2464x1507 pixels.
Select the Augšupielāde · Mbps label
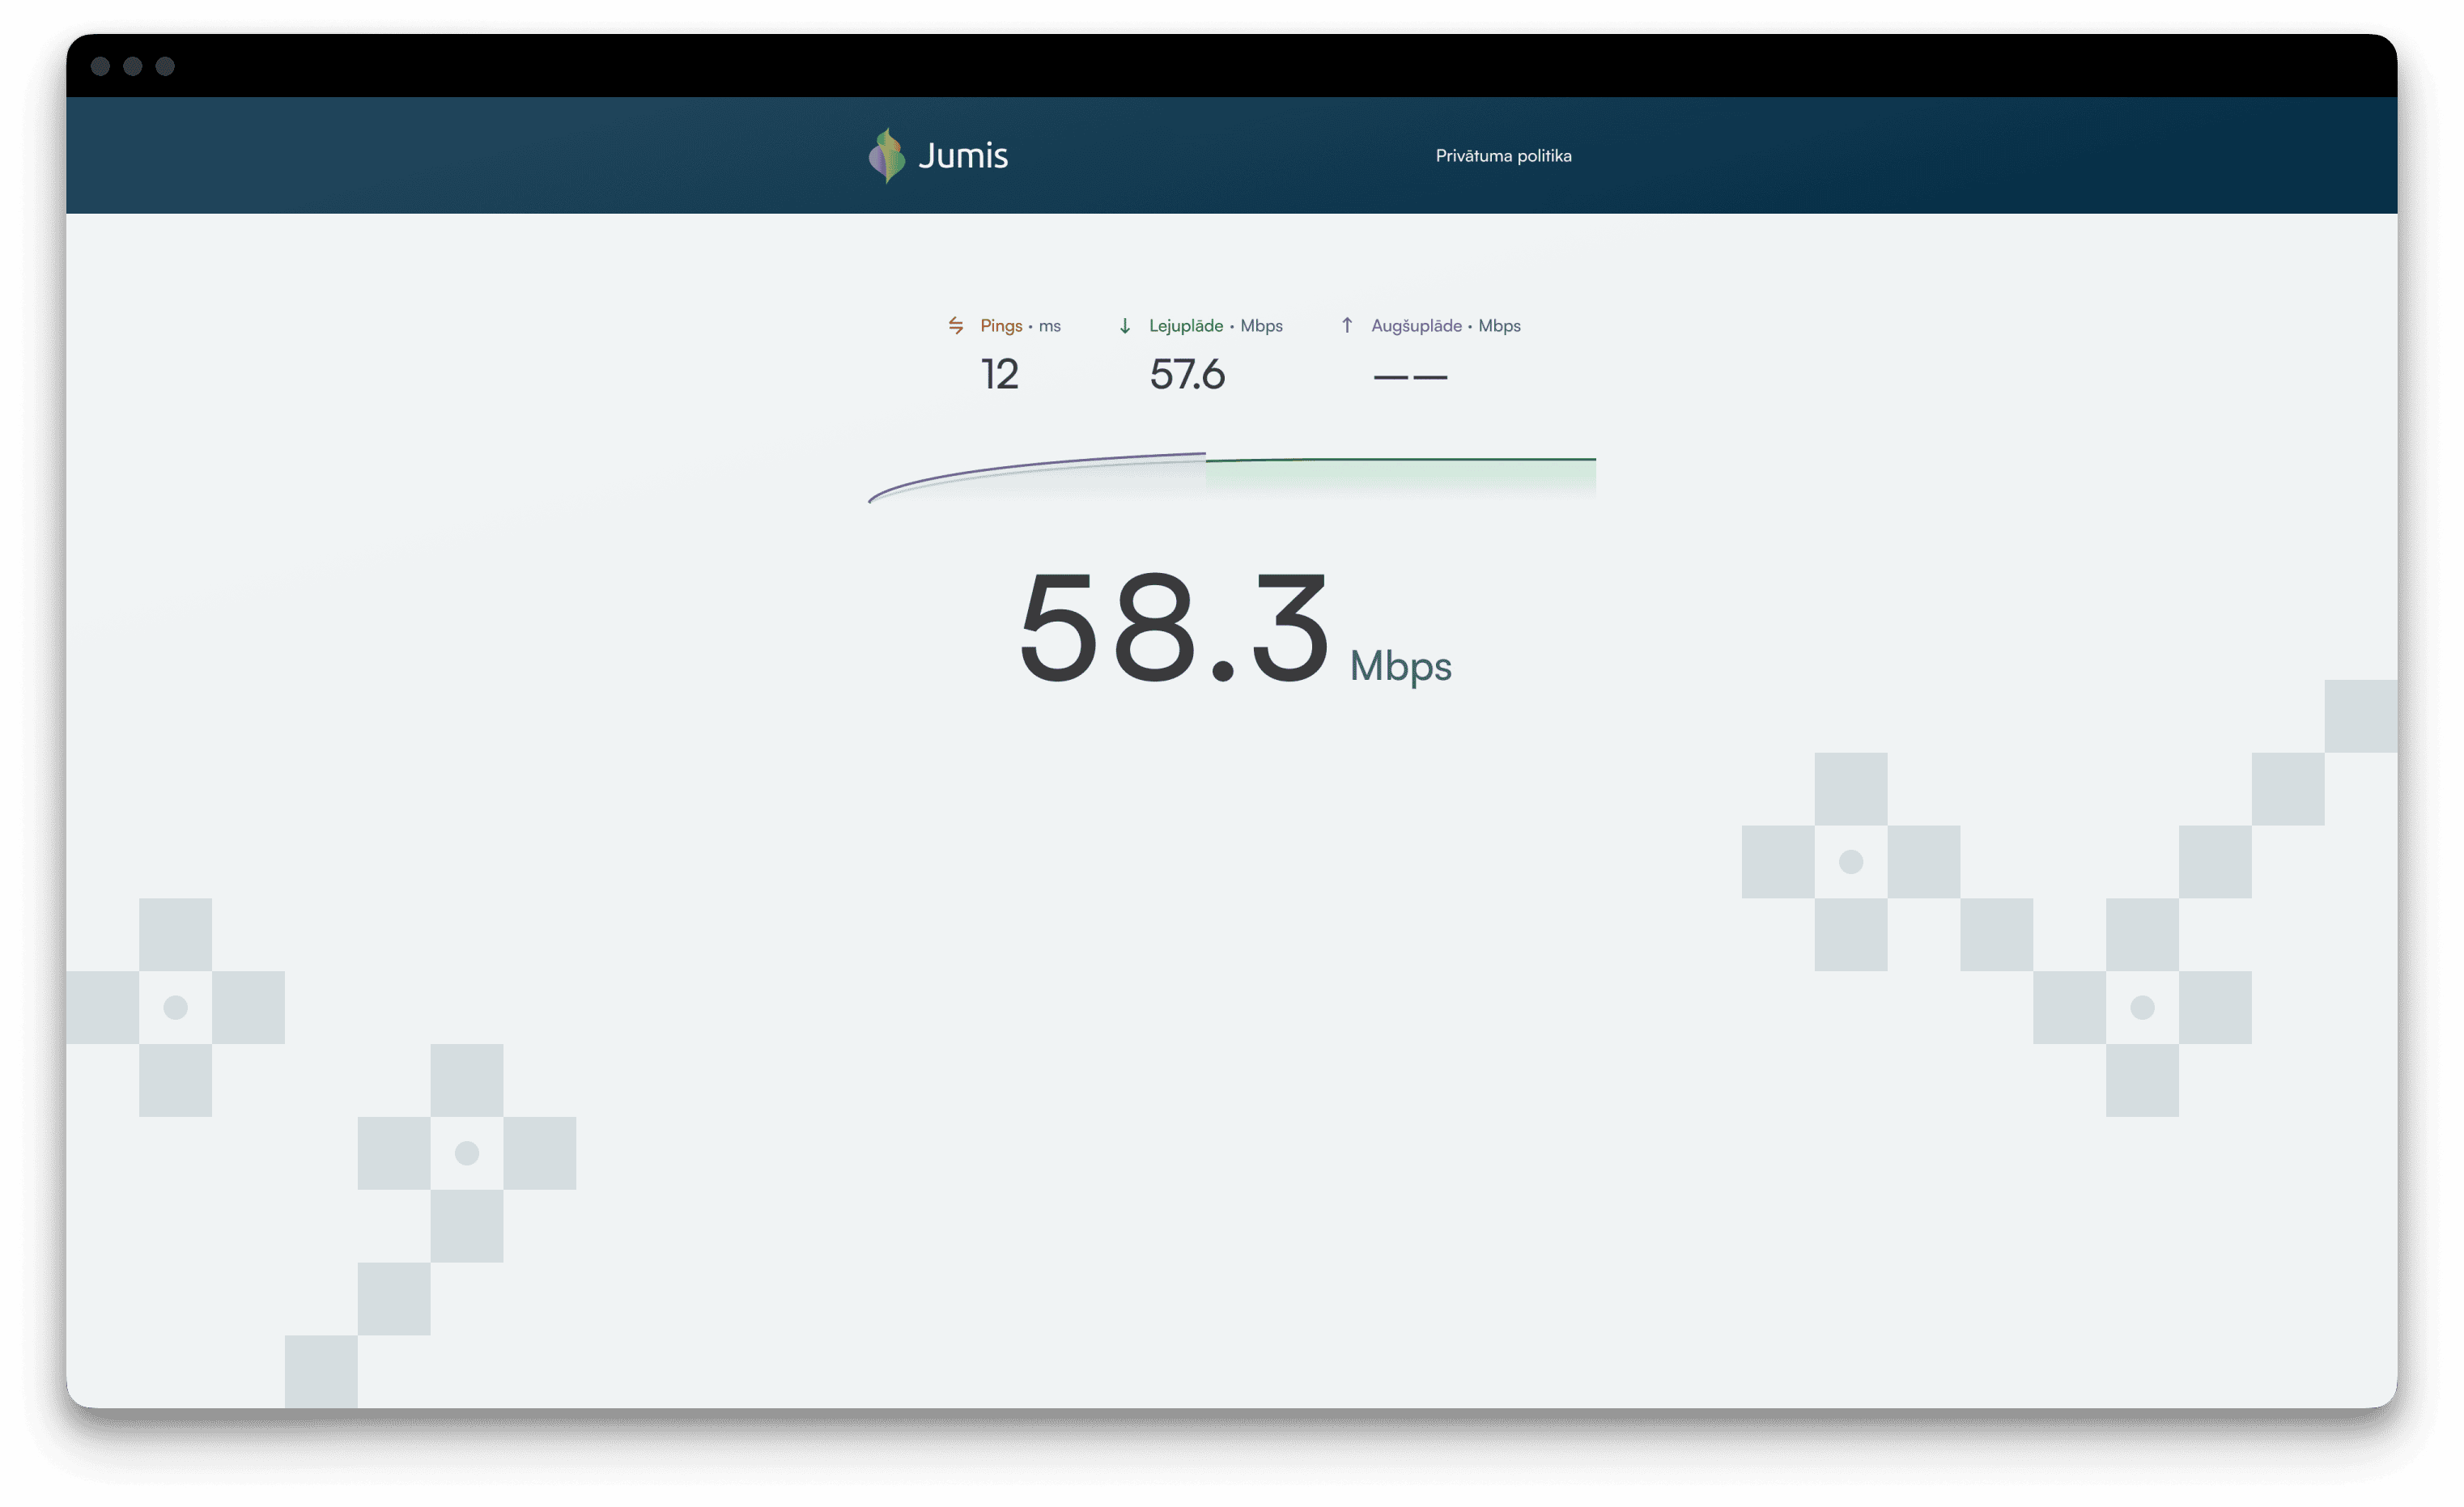[1446, 325]
